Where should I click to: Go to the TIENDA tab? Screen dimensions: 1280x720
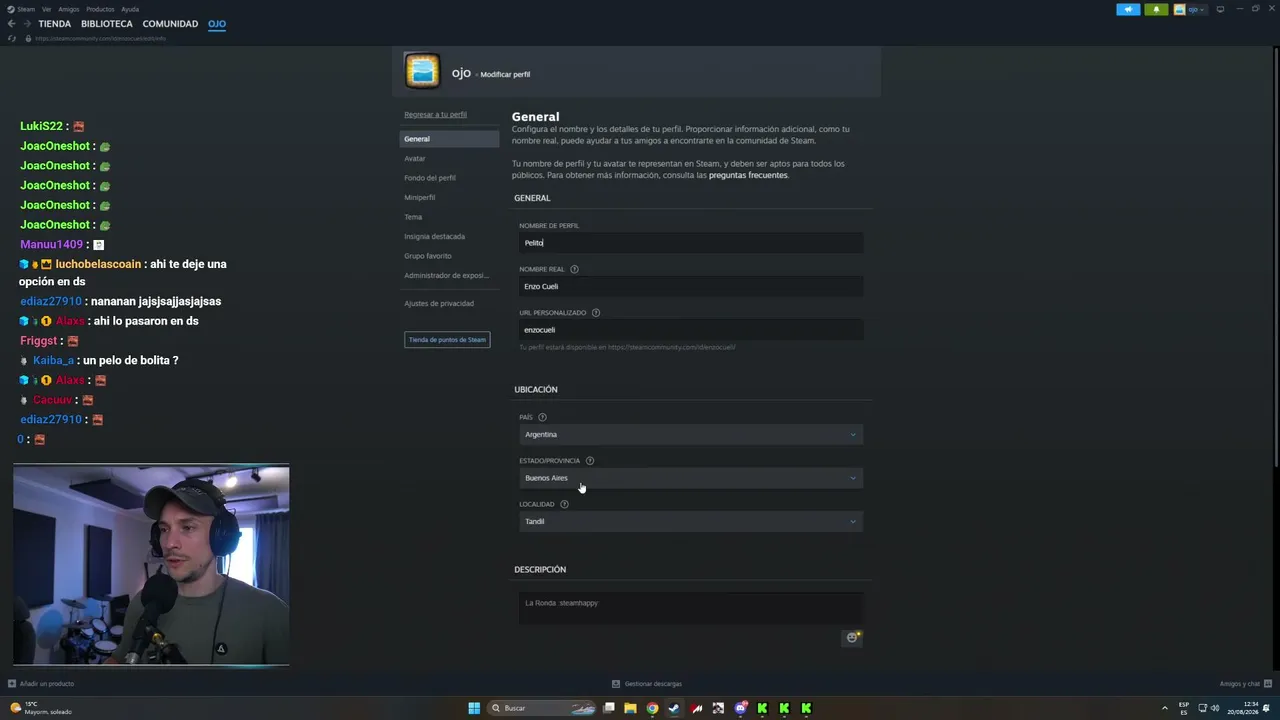[55, 24]
